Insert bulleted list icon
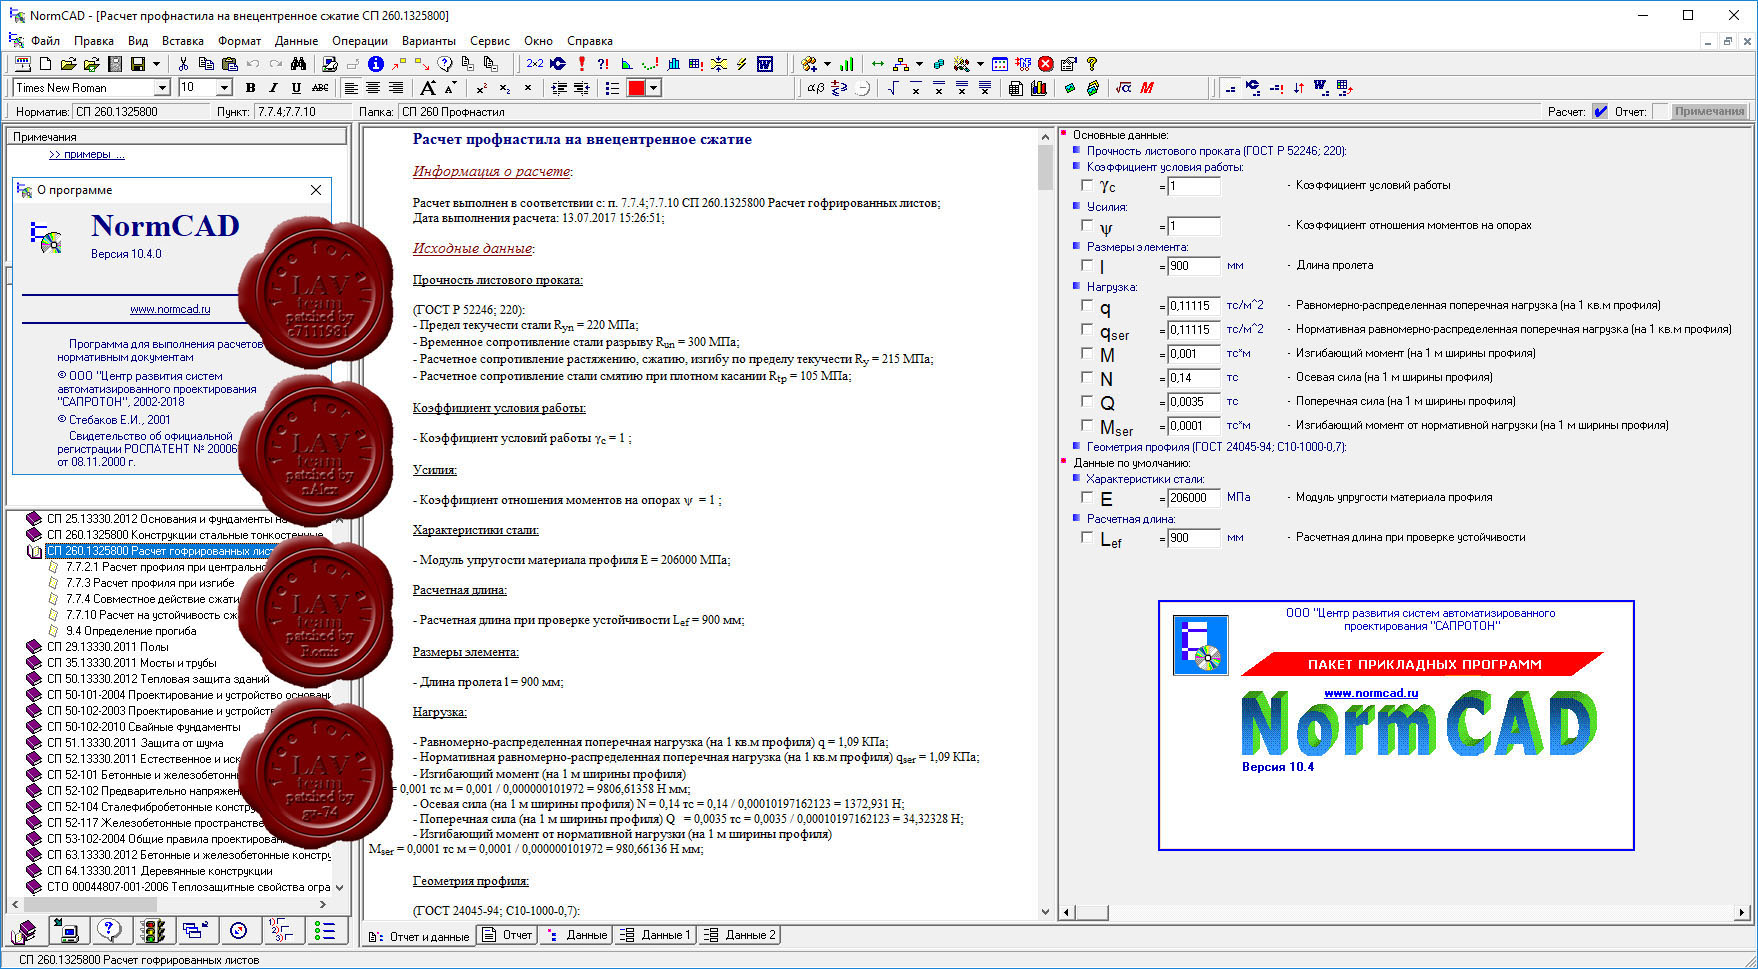This screenshot has height=969, width=1758. click(x=612, y=88)
